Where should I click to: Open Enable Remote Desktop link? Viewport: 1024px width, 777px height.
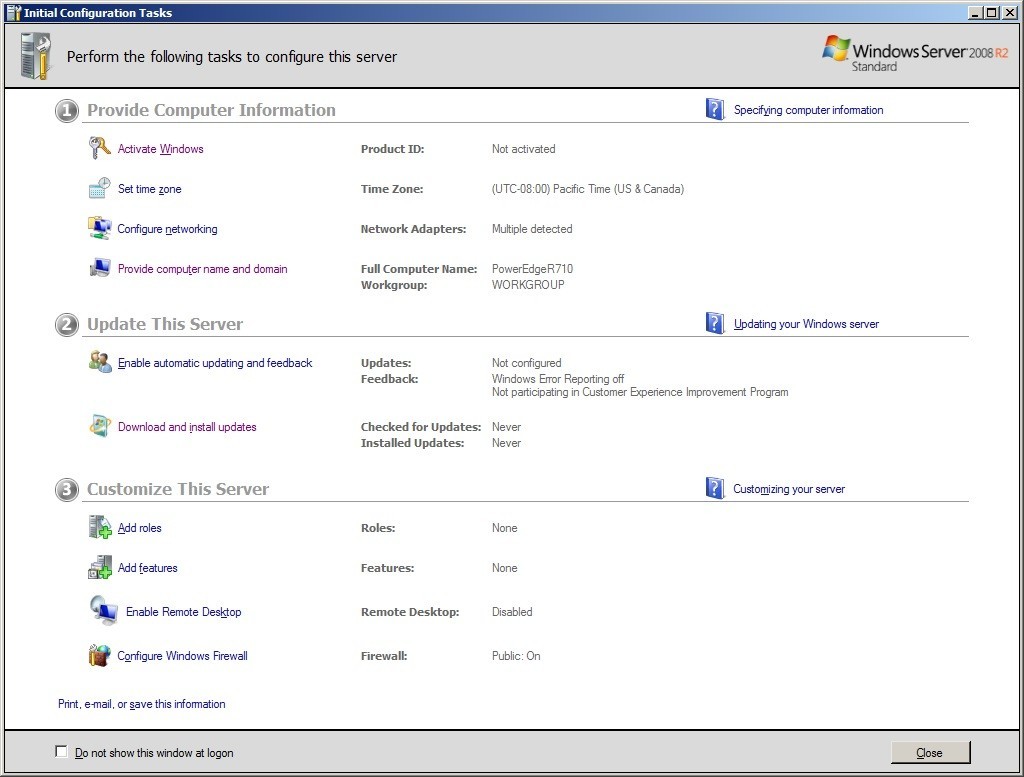click(184, 612)
